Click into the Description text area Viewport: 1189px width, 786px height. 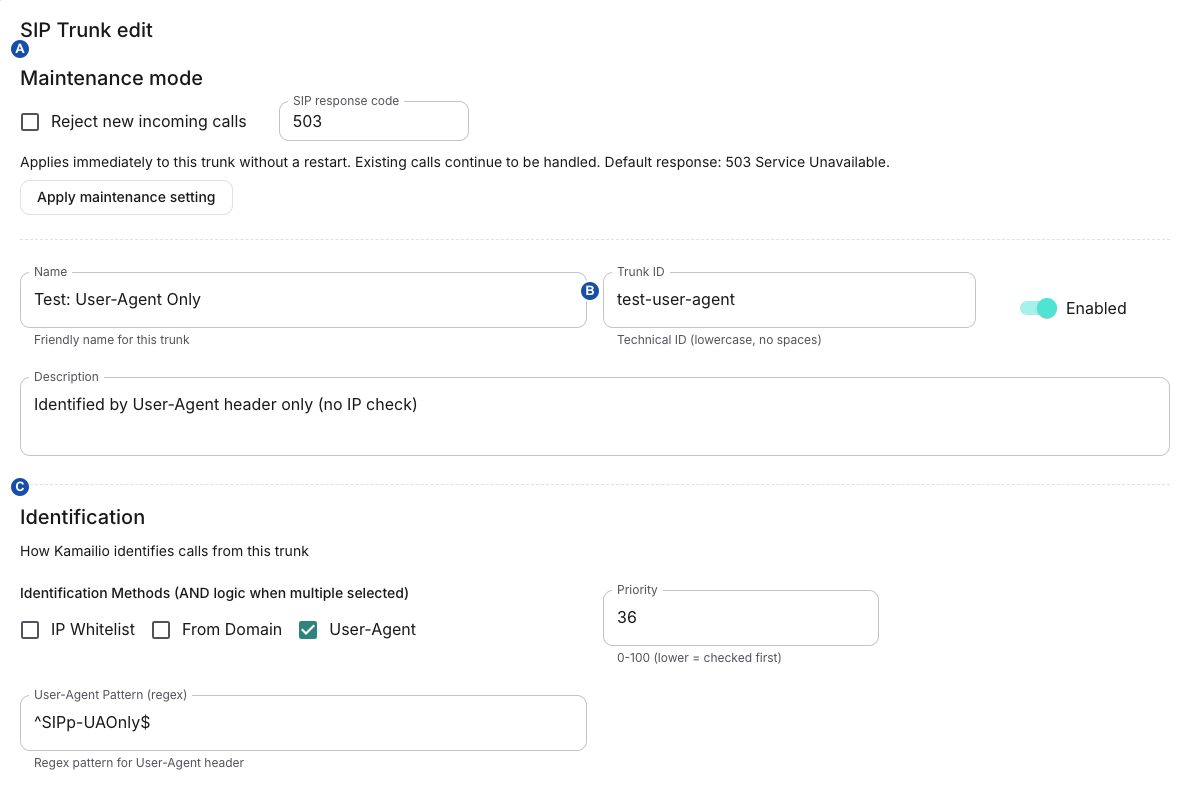(x=594, y=416)
